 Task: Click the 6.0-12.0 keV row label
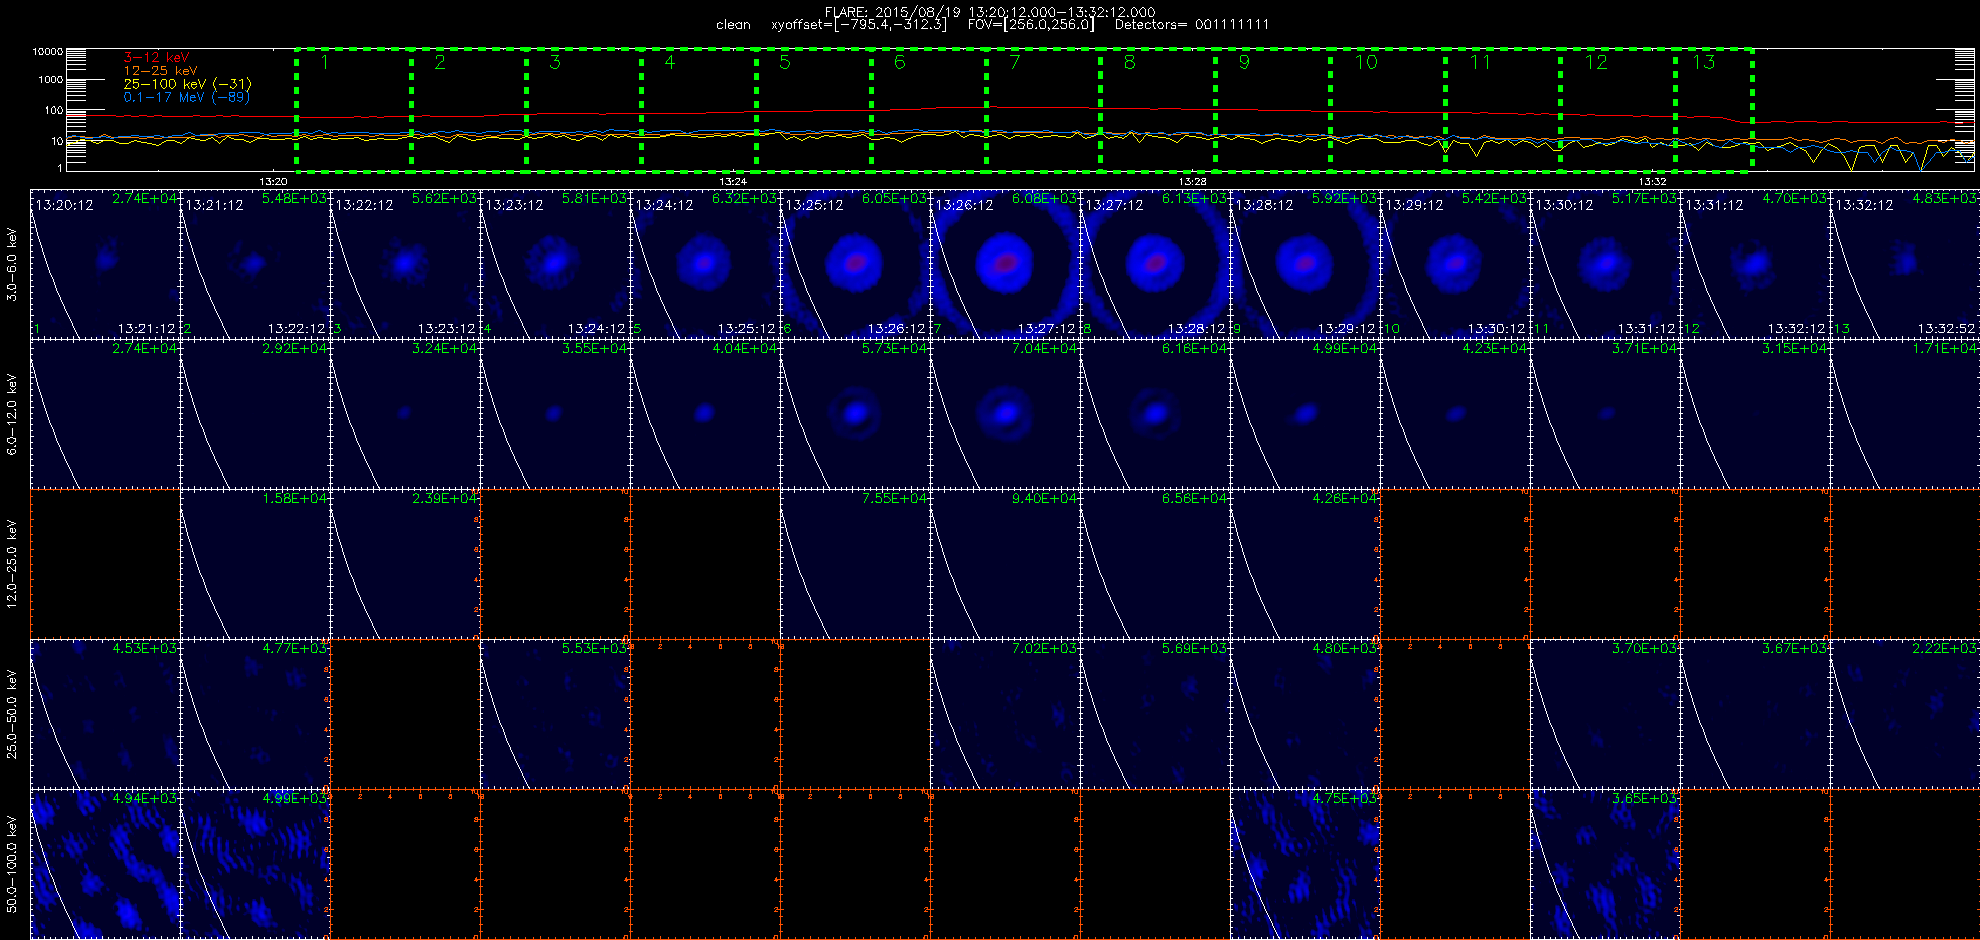pos(12,414)
